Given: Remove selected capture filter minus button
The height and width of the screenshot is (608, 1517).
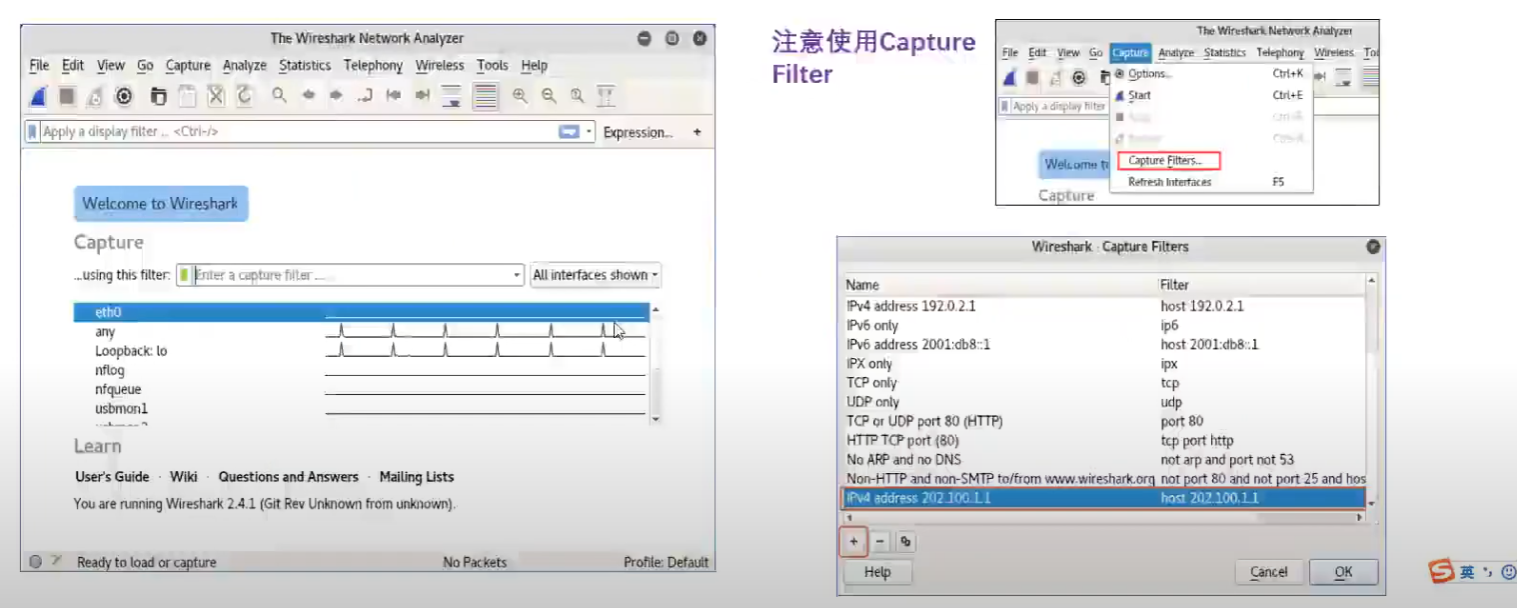Looking at the screenshot, I should click(880, 542).
